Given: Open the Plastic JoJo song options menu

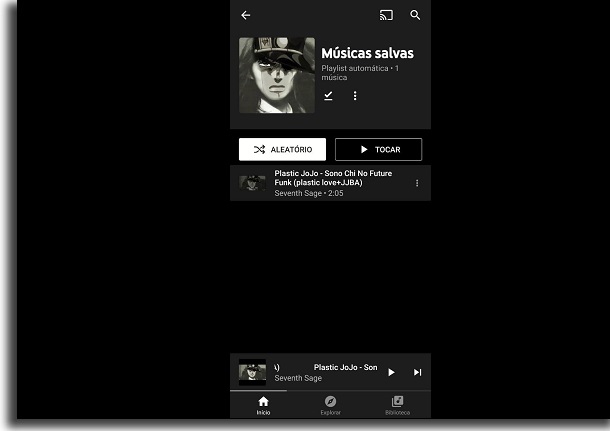Looking at the screenshot, I should point(417,183).
